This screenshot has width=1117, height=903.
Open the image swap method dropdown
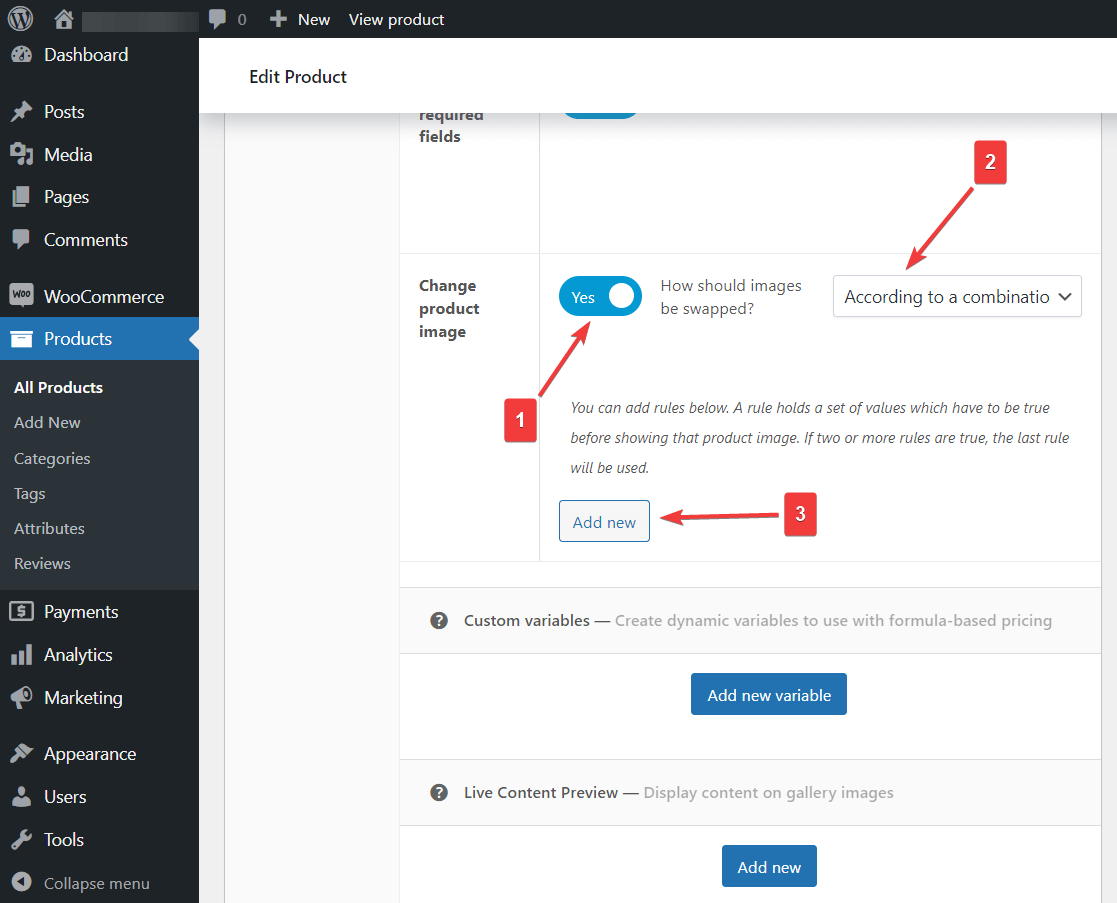957,296
